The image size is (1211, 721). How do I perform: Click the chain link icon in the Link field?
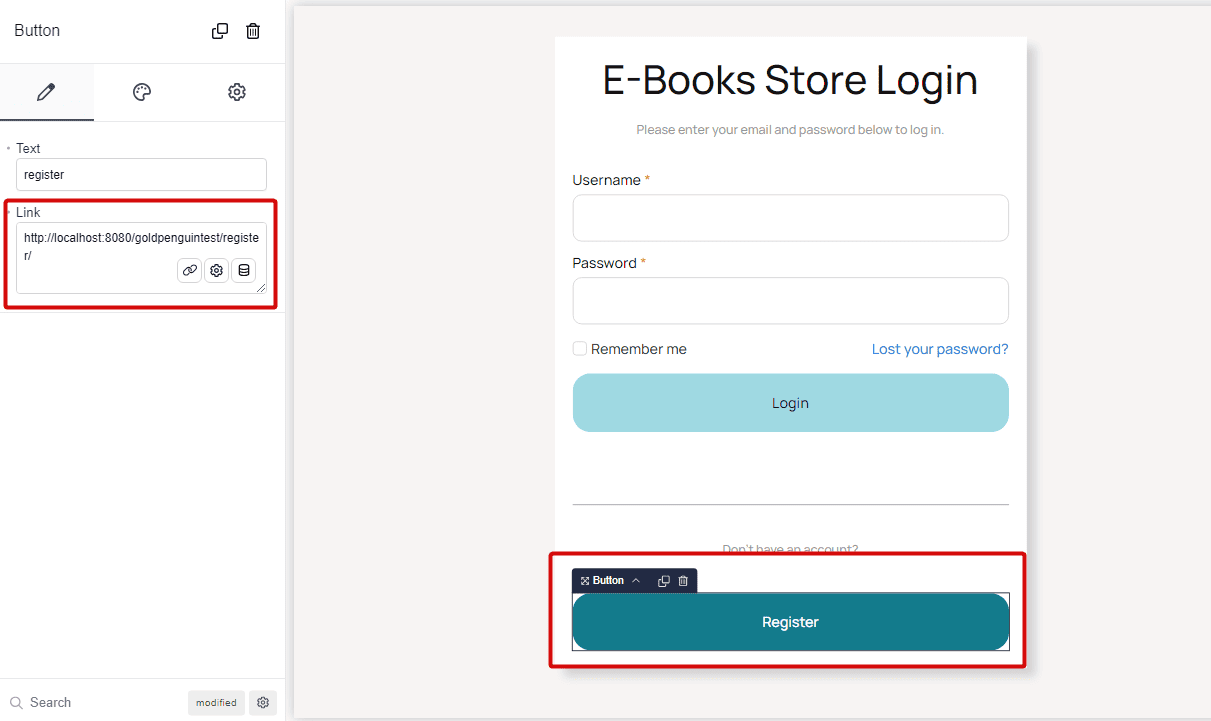pyautogui.click(x=189, y=270)
